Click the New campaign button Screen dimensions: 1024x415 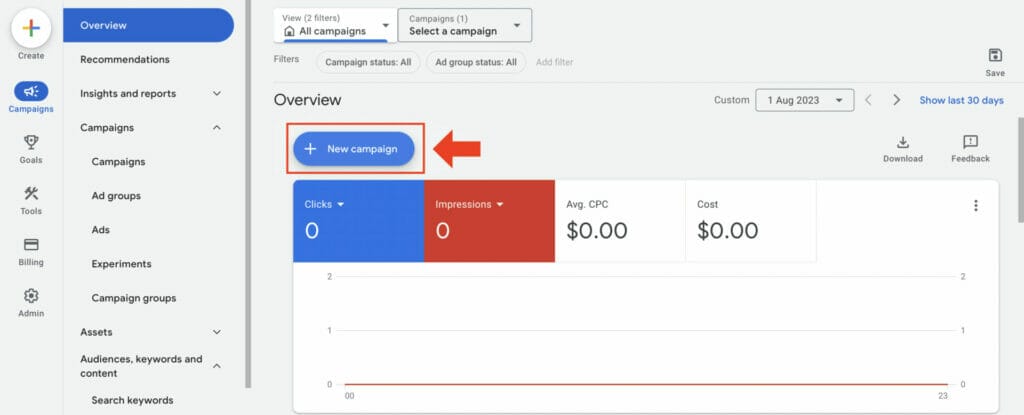tap(353, 149)
